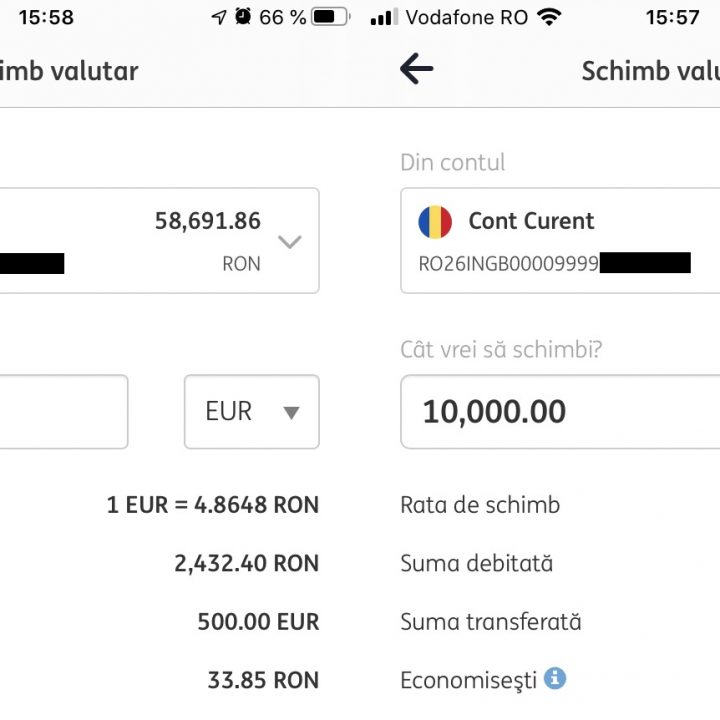Tap the battery indicator icon

click(x=330, y=17)
